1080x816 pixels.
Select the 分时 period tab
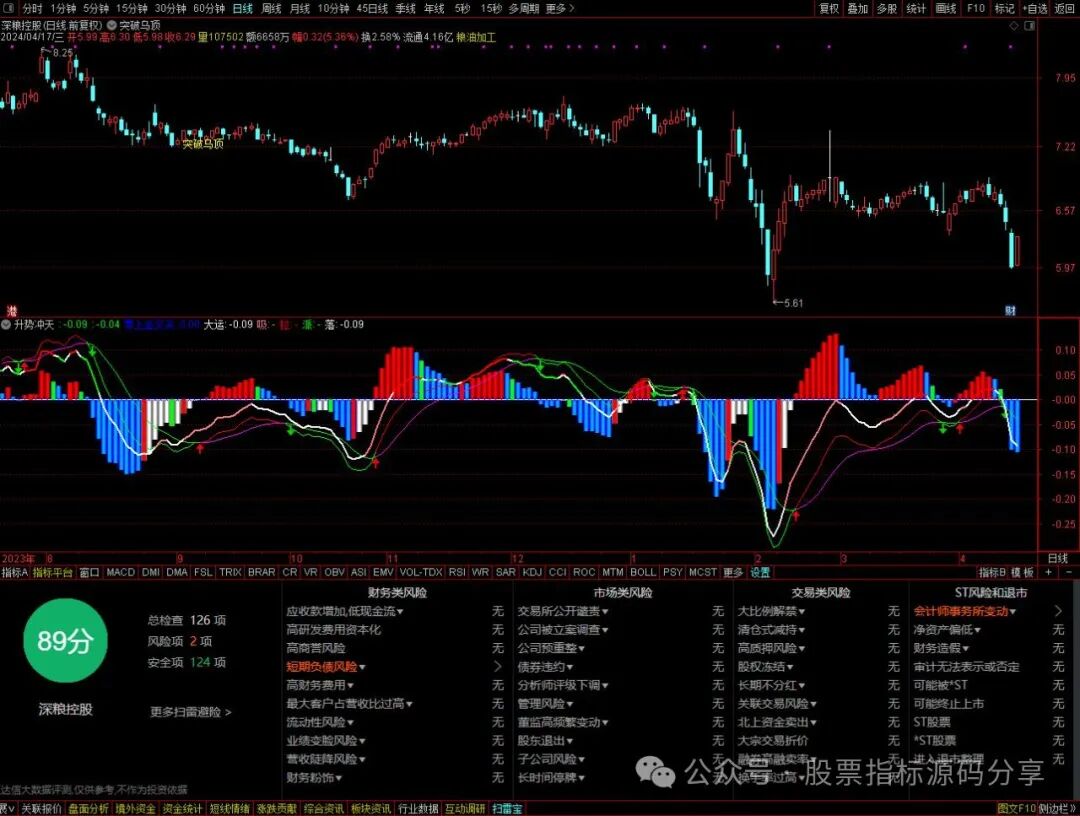tap(32, 8)
